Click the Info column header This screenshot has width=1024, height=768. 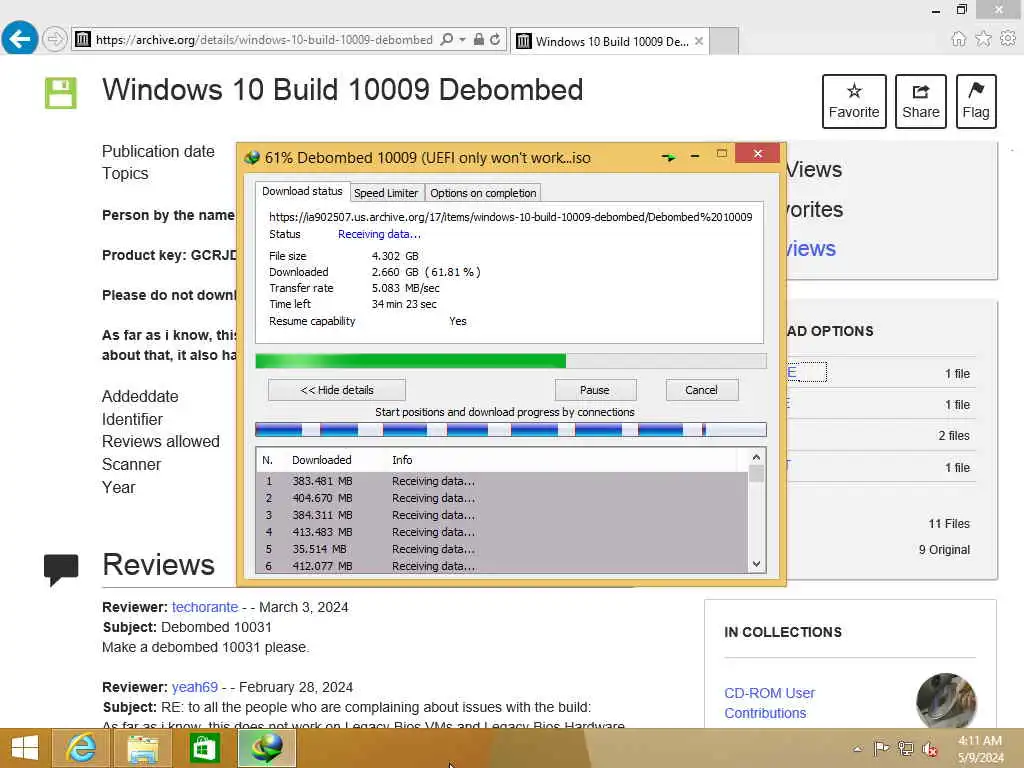(x=402, y=460)
